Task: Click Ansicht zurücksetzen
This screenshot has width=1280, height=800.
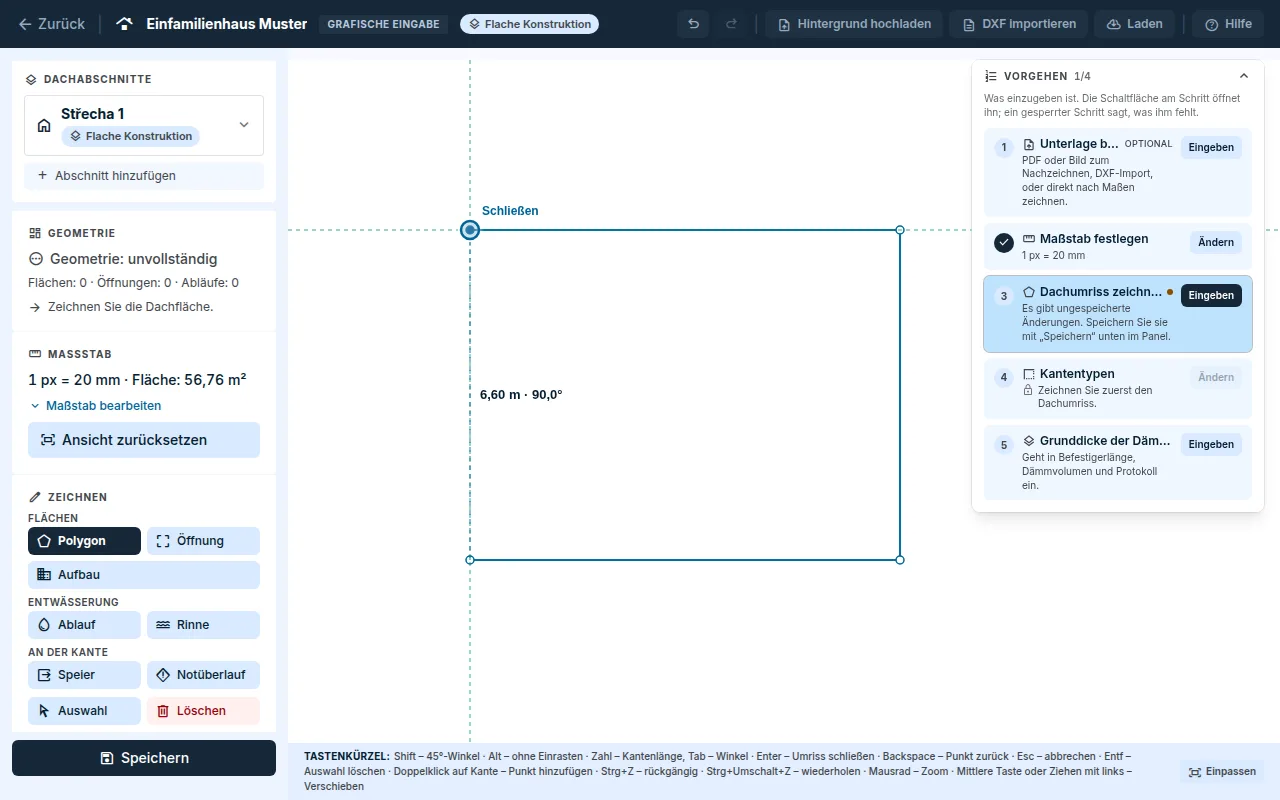Action: pyautogui.click(x=144, y=440)
